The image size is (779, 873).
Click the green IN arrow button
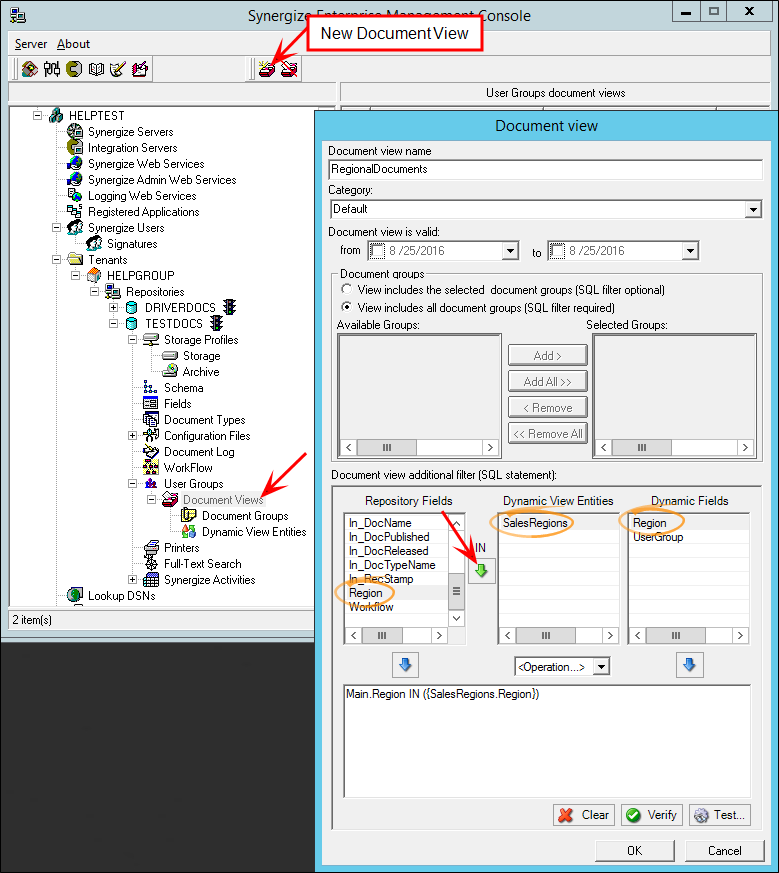(481, 570)
